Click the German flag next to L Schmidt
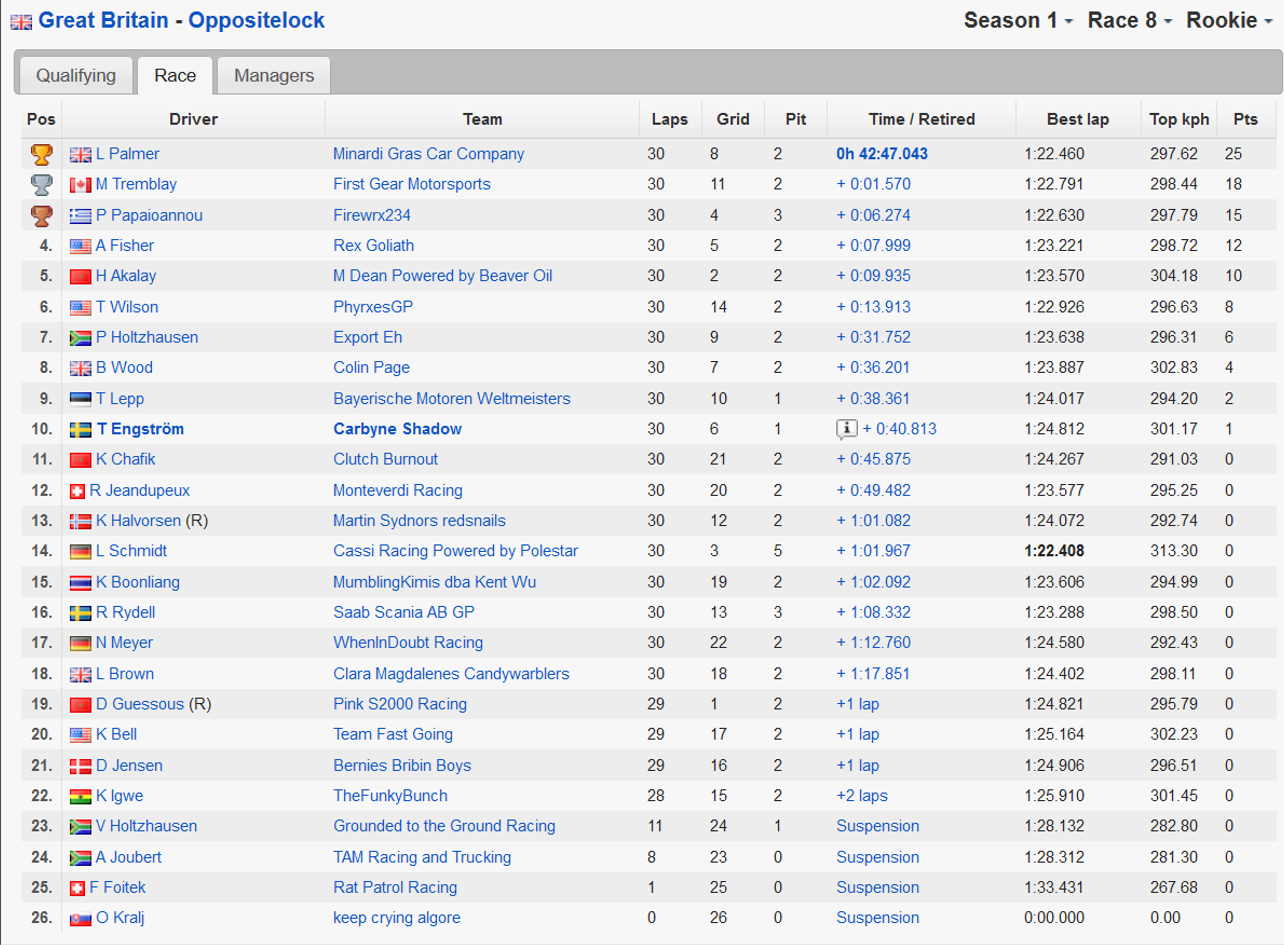Image resolution: width=1284 pixels, height=945 pixels. tap(80, 552)
